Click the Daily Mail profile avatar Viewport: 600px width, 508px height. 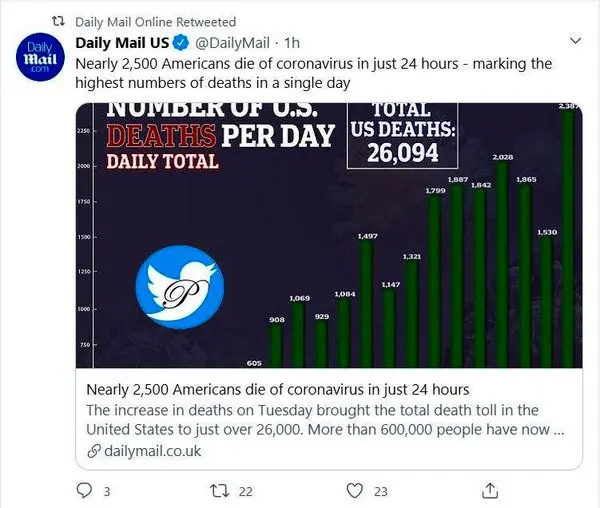(40, 57)
